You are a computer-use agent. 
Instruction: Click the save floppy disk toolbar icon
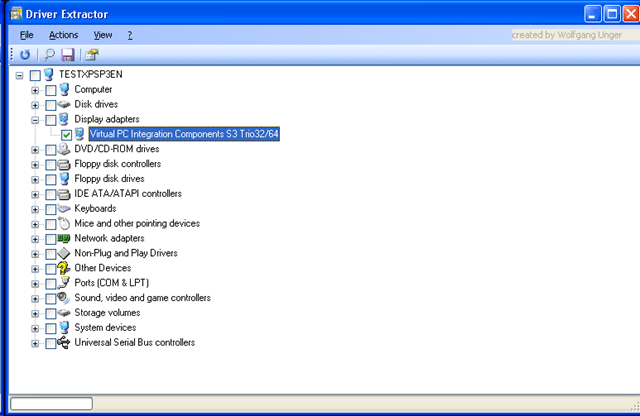pos(67,55)
